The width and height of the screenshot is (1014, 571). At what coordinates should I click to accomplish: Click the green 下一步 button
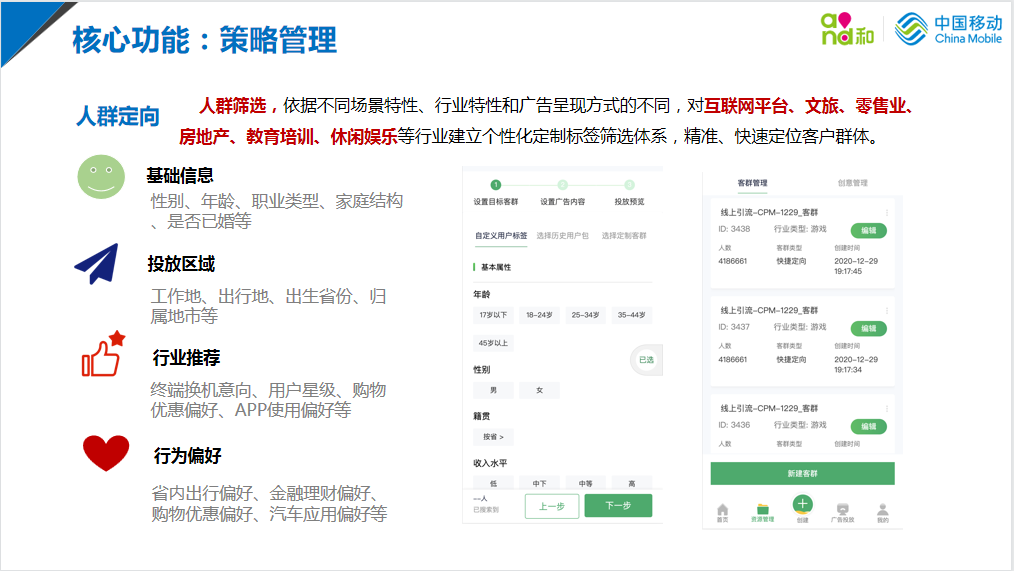pyautogui.click(x=618, y=506)
